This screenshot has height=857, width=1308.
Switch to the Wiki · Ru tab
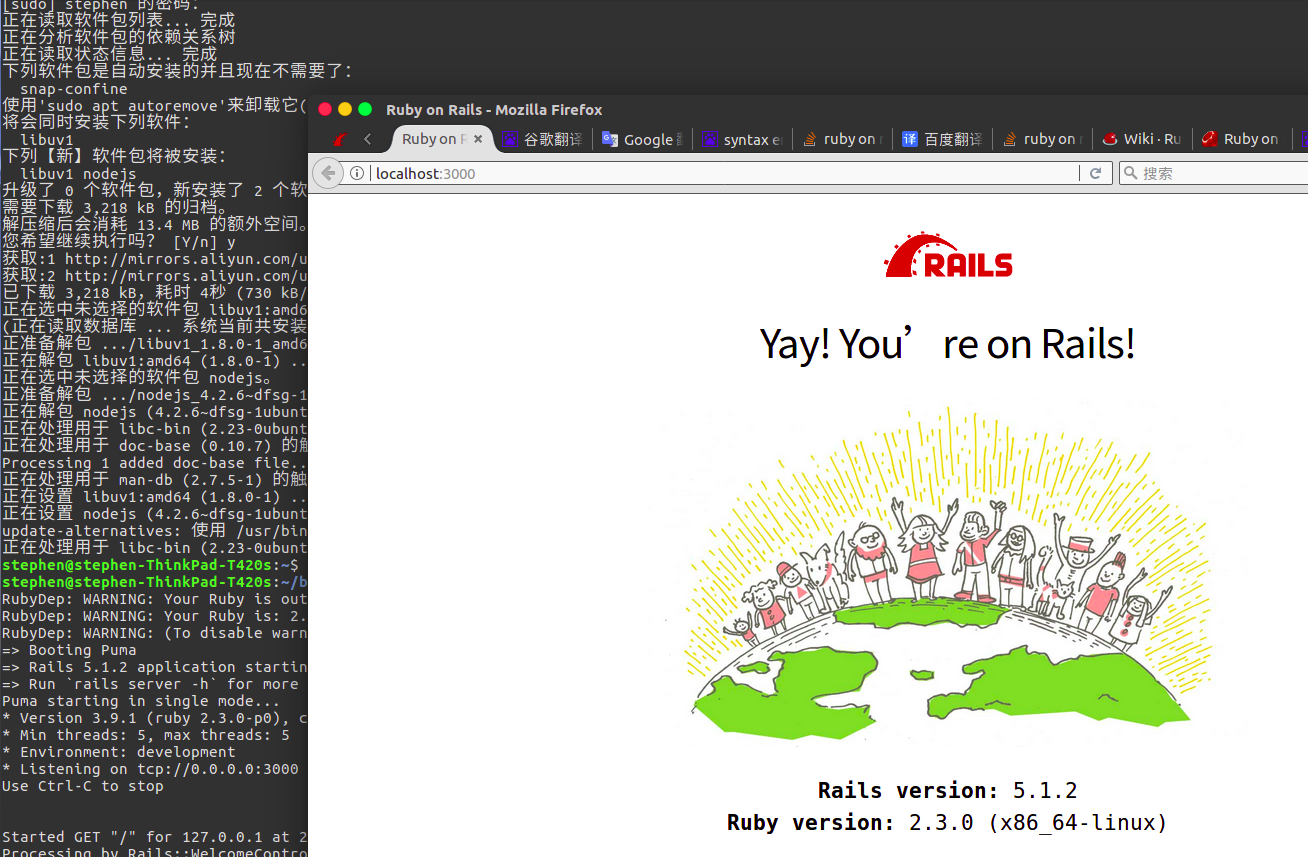(x=1142, y=139)
